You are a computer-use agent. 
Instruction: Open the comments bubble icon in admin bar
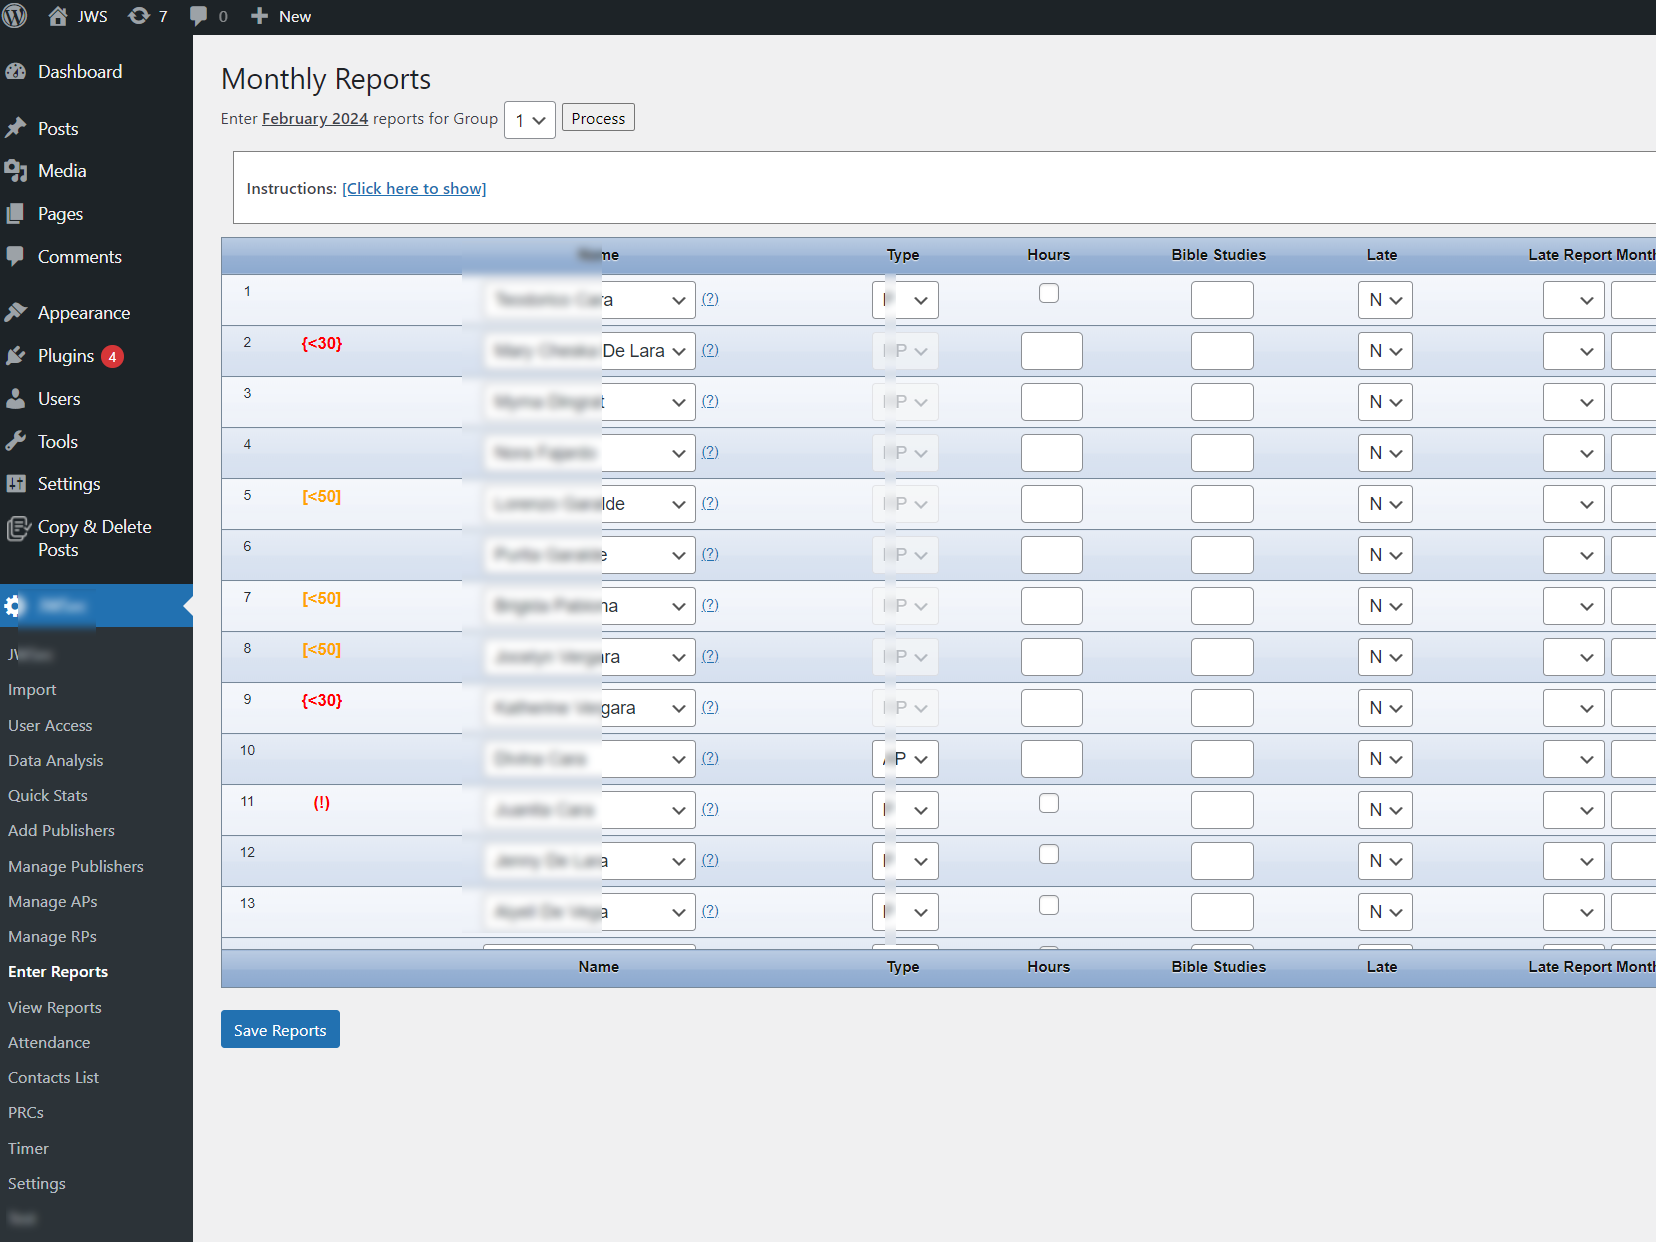coord(199,16)
